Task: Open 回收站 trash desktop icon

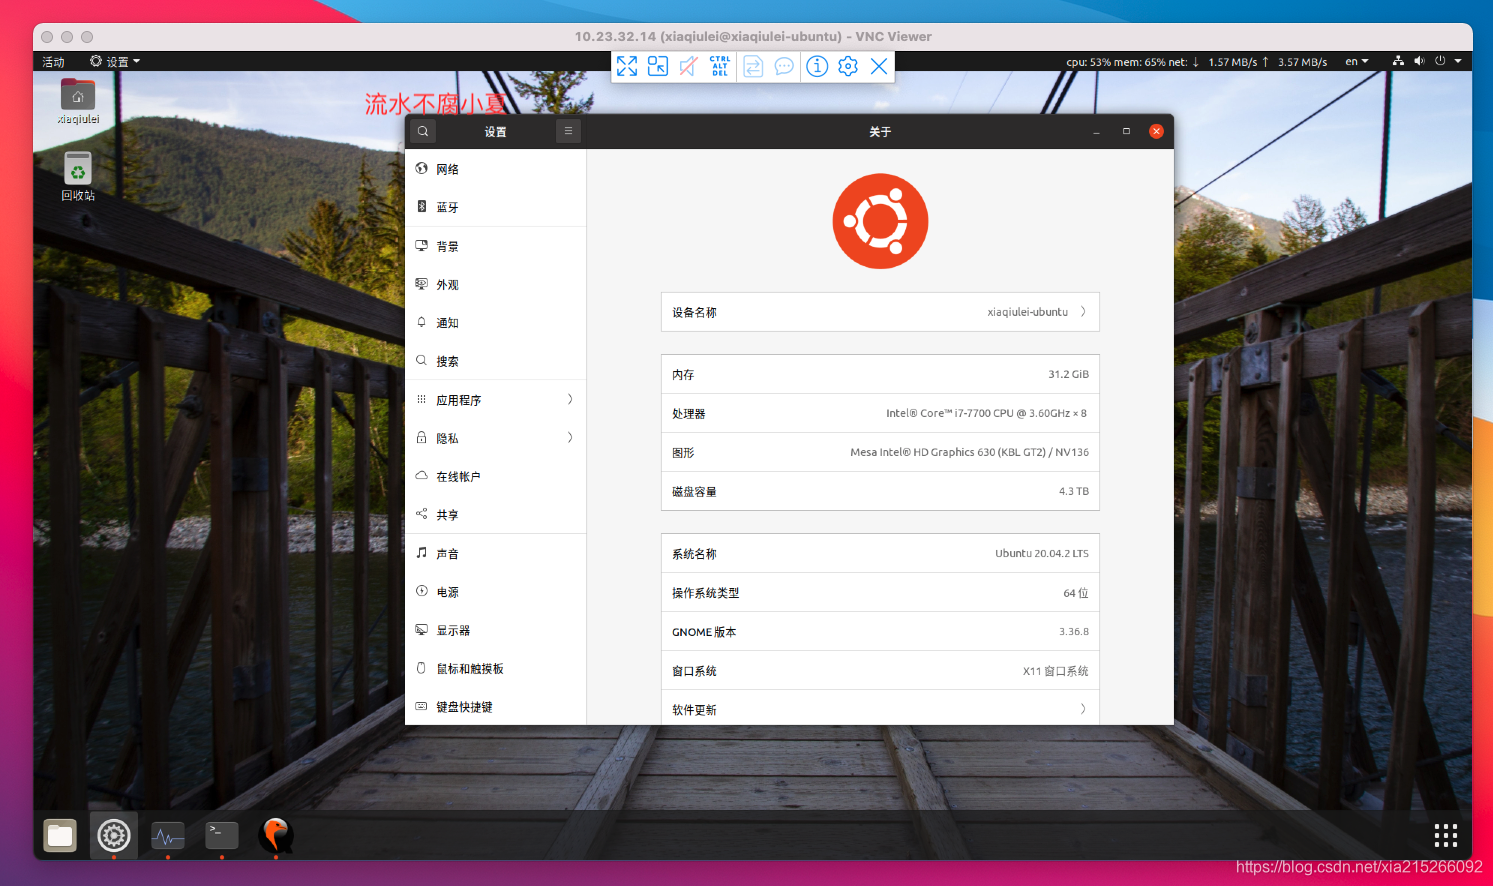Action: pos(78,176)
